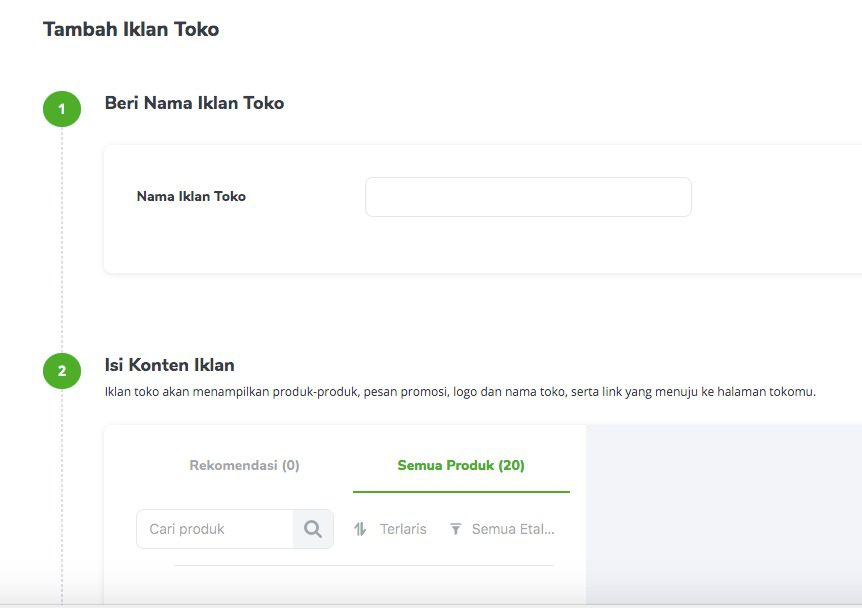Viewport: 862px width, 608px height.
Task: Focus the Nama Iklan Toko text field
Action: coord(528,197)
